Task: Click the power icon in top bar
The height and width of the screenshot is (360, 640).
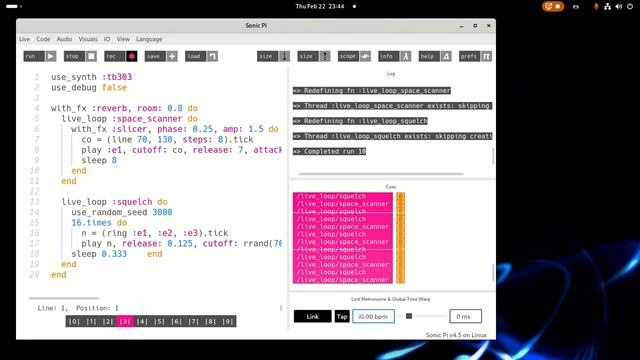Action: [x=629, y=7]
